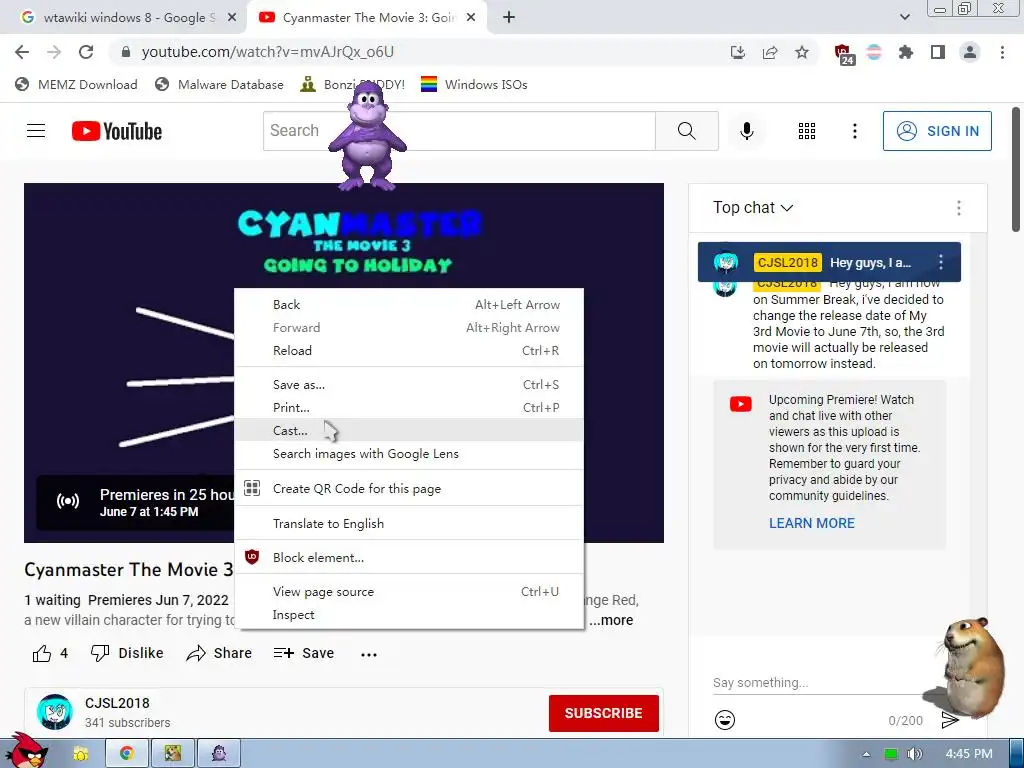Screen dimensions: 1024x768
Task: Open YouTube apps grid icon
Action: coord(807,131)
